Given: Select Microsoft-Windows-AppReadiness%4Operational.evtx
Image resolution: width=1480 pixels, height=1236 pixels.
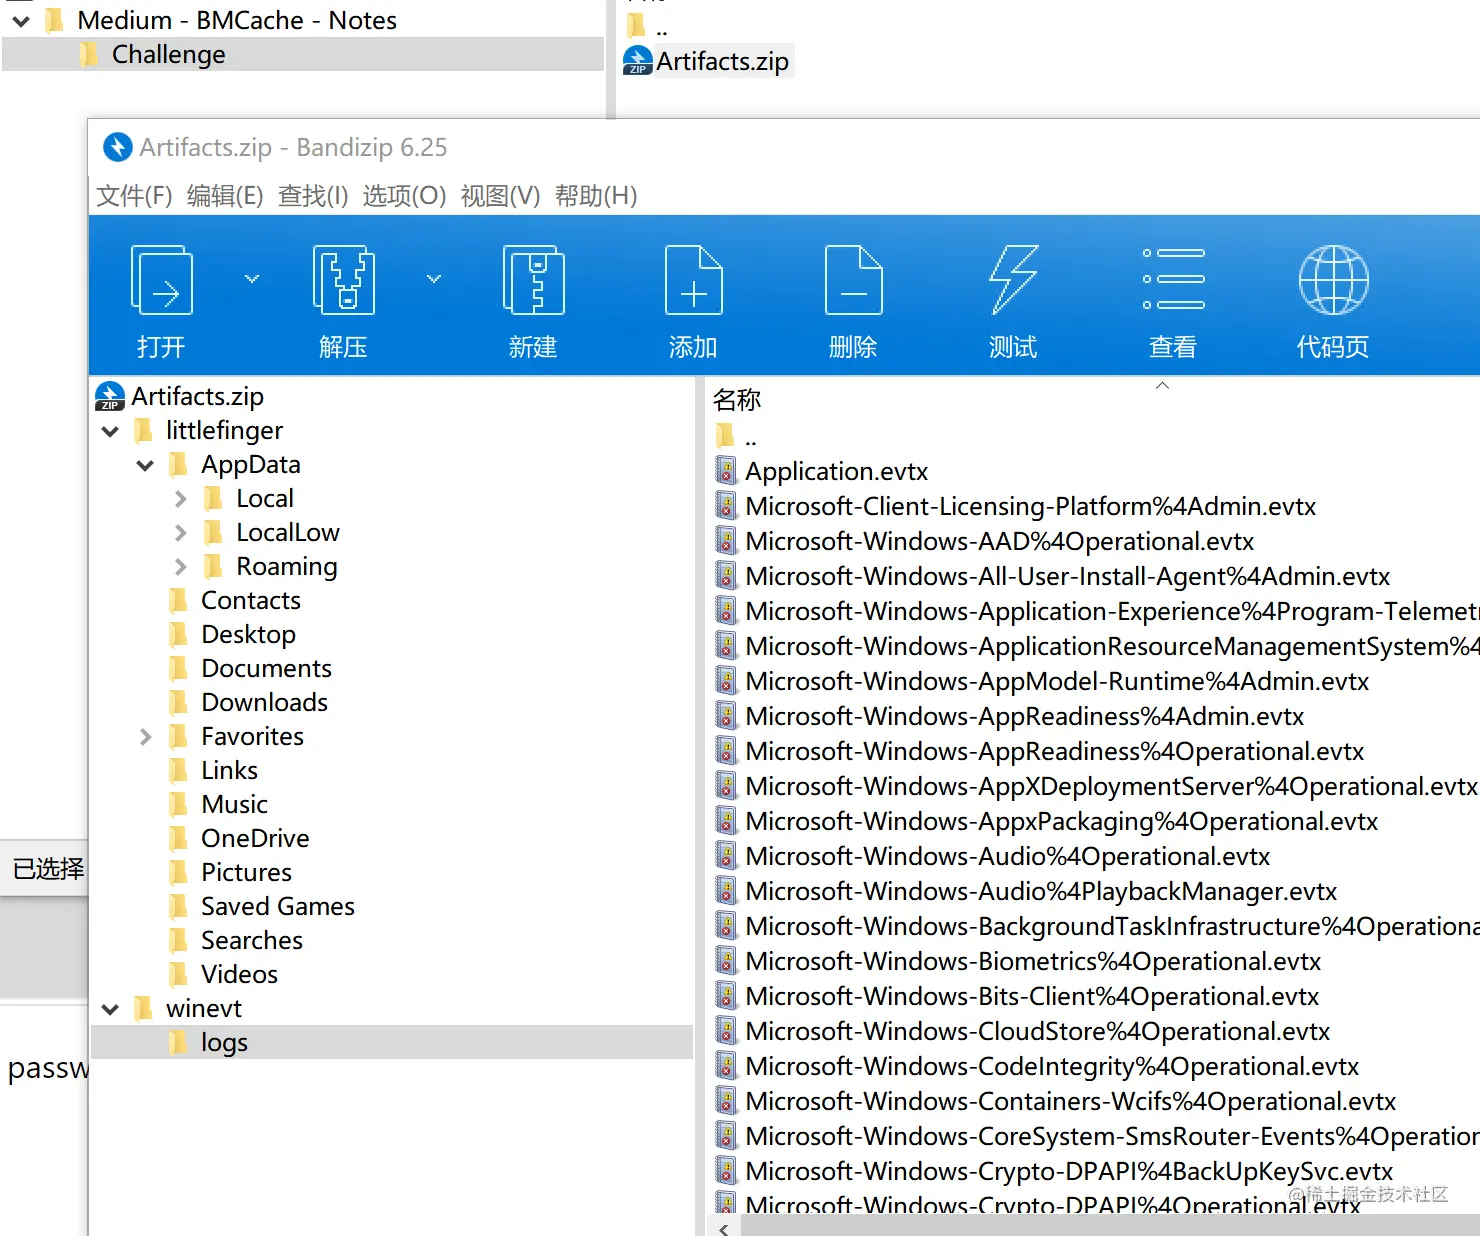Looking at the screenshot, I should tap(1054, 751).
